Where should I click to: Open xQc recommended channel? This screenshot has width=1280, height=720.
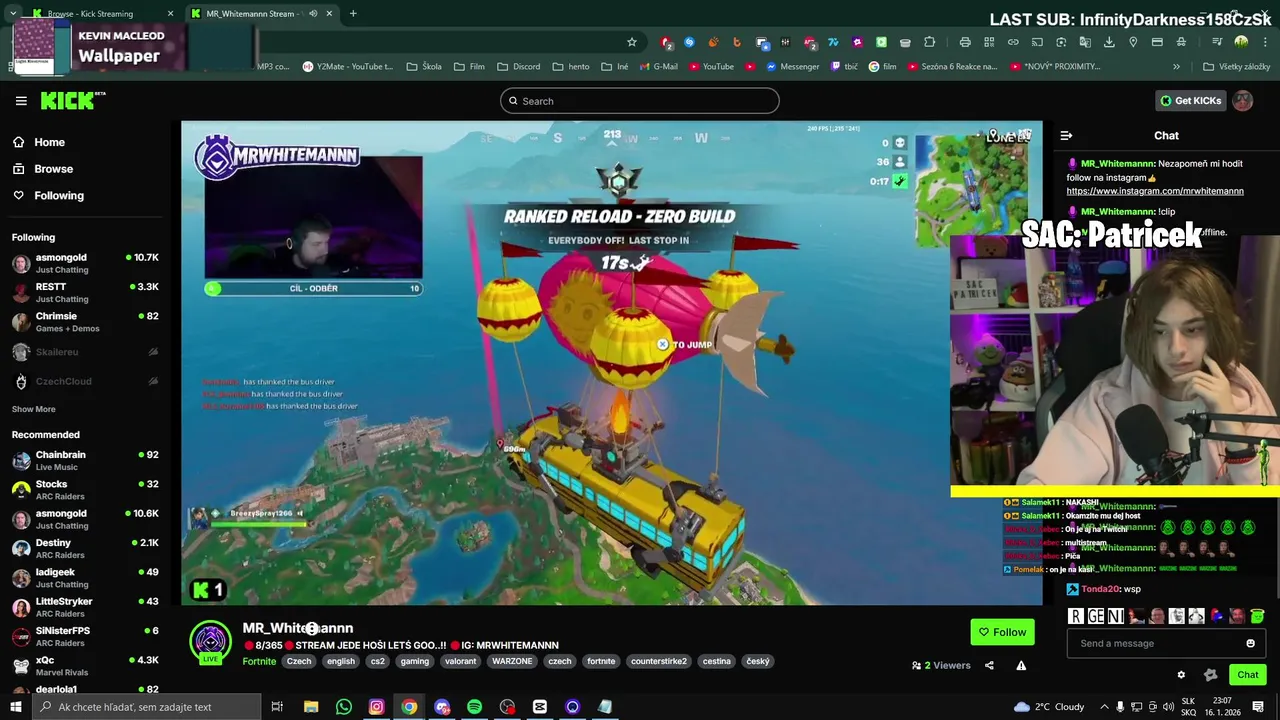point(85,666)
